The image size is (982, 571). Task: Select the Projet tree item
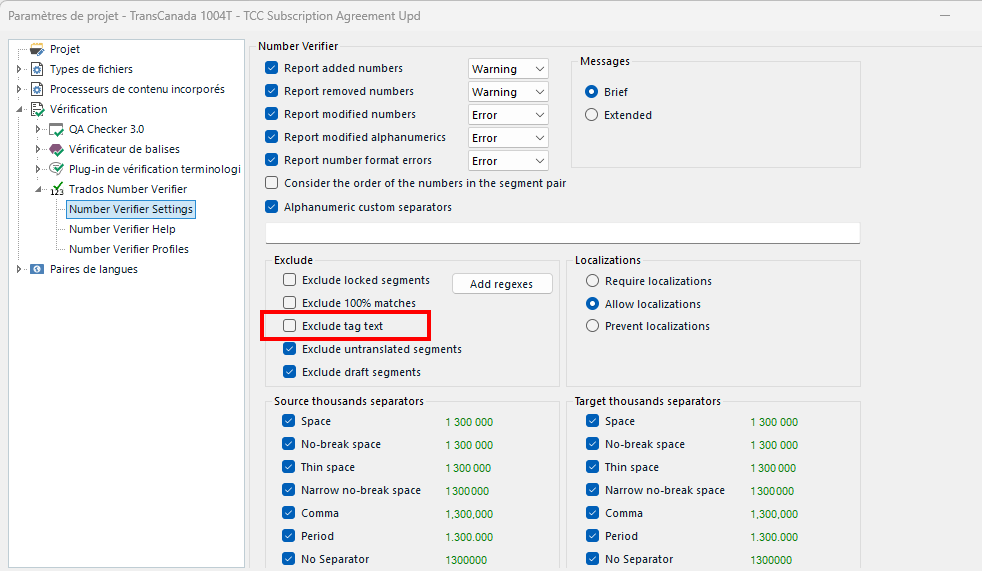coord(65,49)
